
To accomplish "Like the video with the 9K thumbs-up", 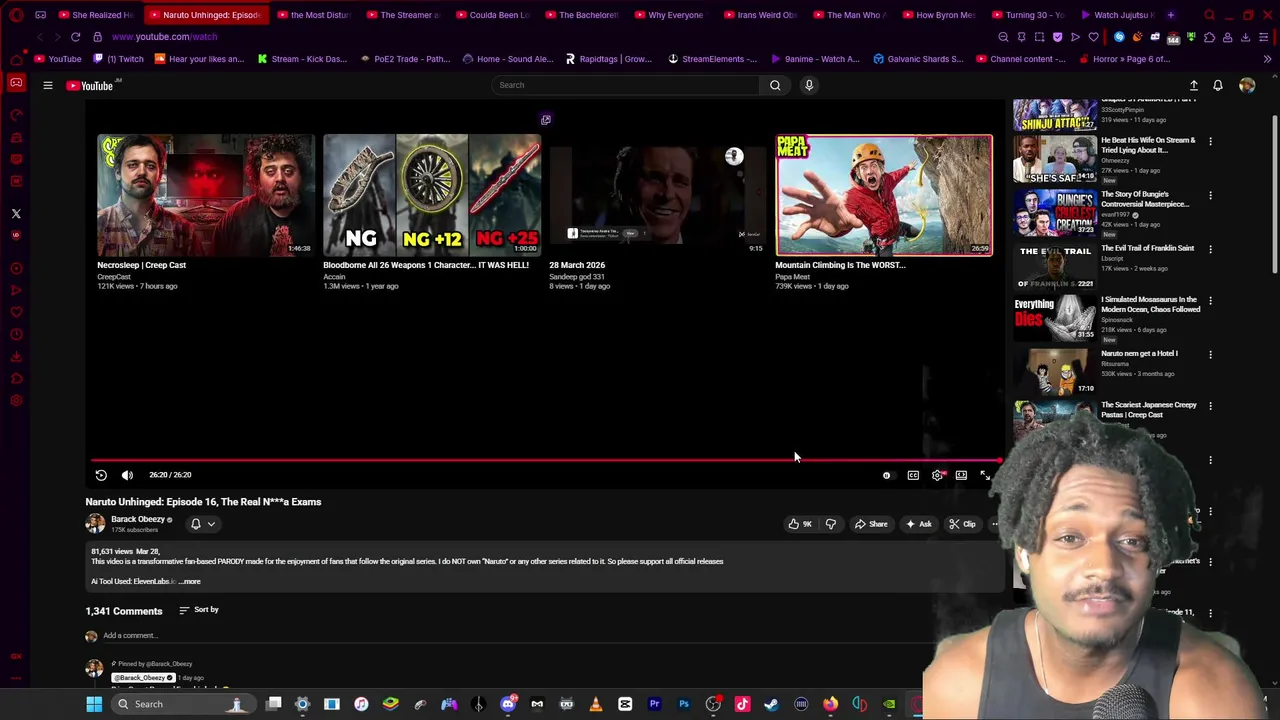I will pos(800,524).
